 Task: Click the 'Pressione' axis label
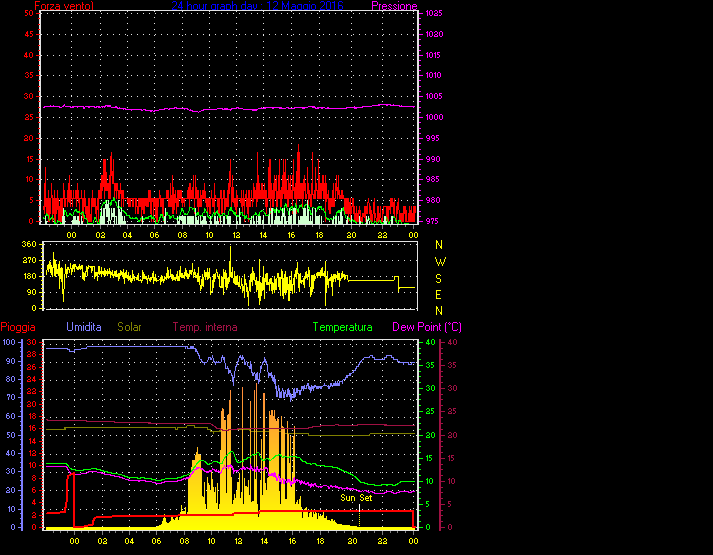click(x=394, y=6)
